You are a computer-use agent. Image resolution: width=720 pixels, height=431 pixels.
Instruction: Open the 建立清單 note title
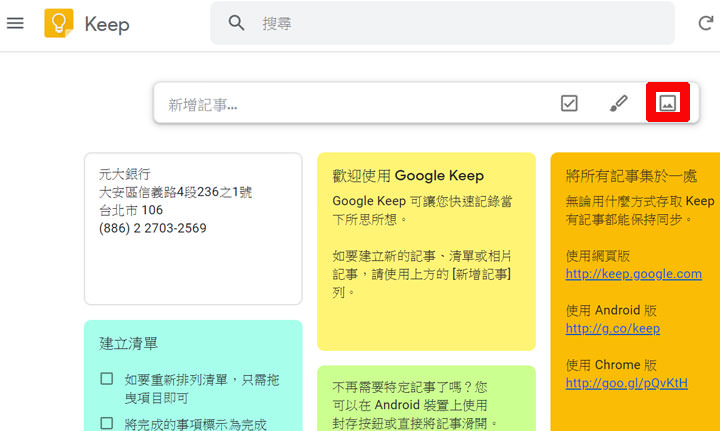tap(128, 343)
